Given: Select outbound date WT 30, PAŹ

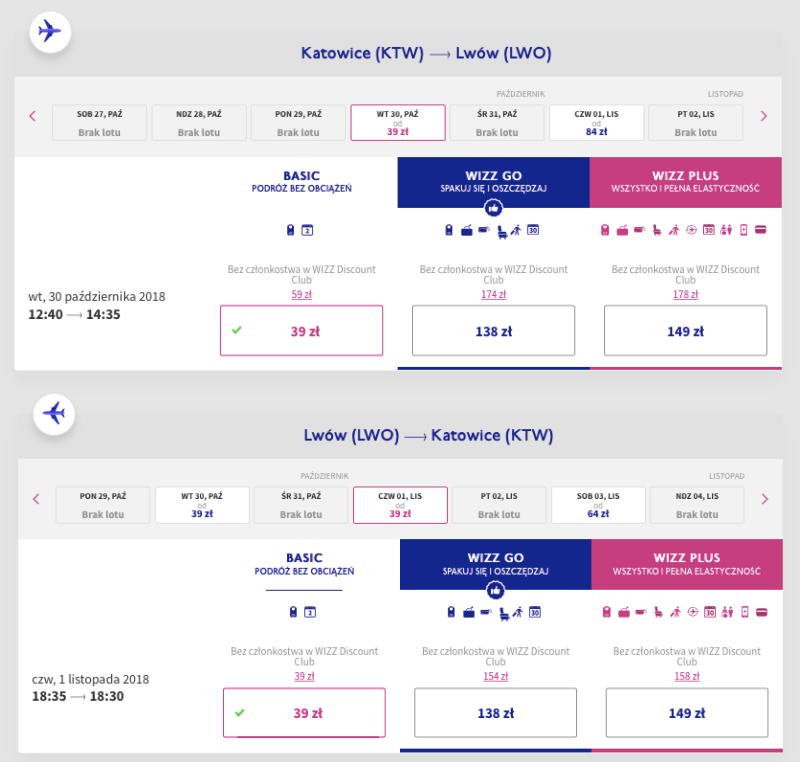Looking at the screenshot, I should [398, 122].
